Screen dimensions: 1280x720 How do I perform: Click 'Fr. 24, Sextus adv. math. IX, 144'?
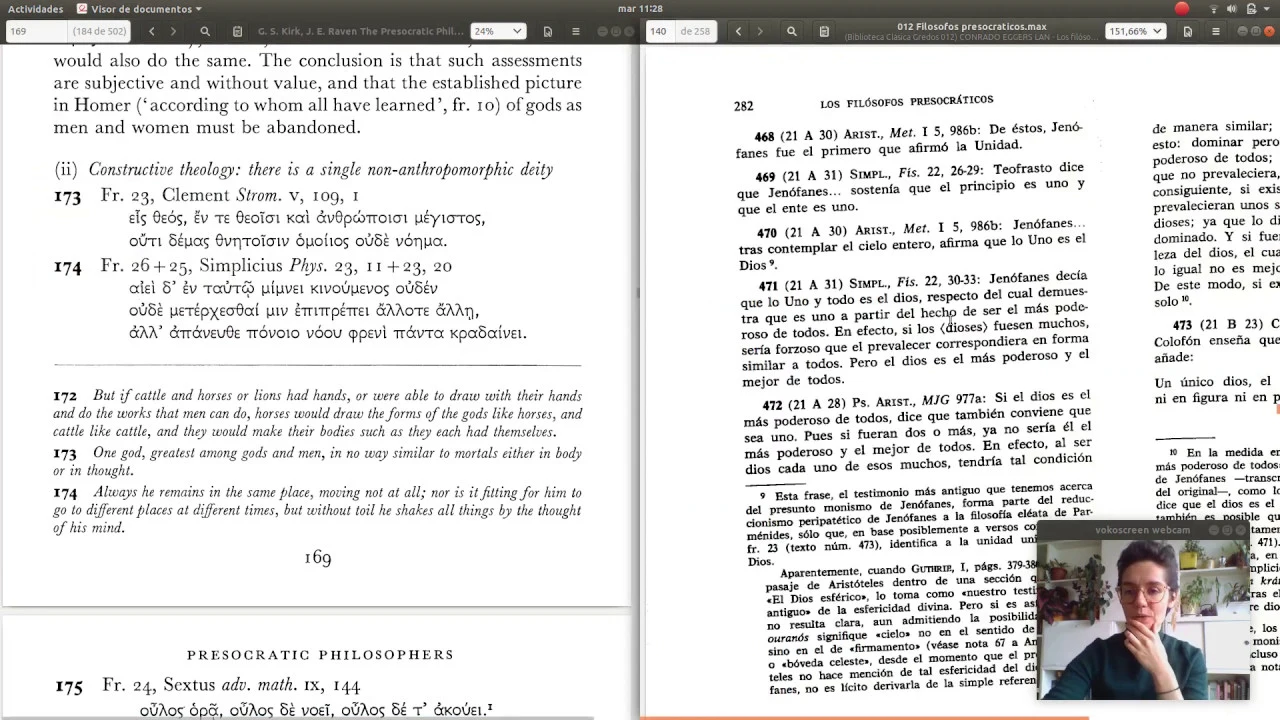231,686
